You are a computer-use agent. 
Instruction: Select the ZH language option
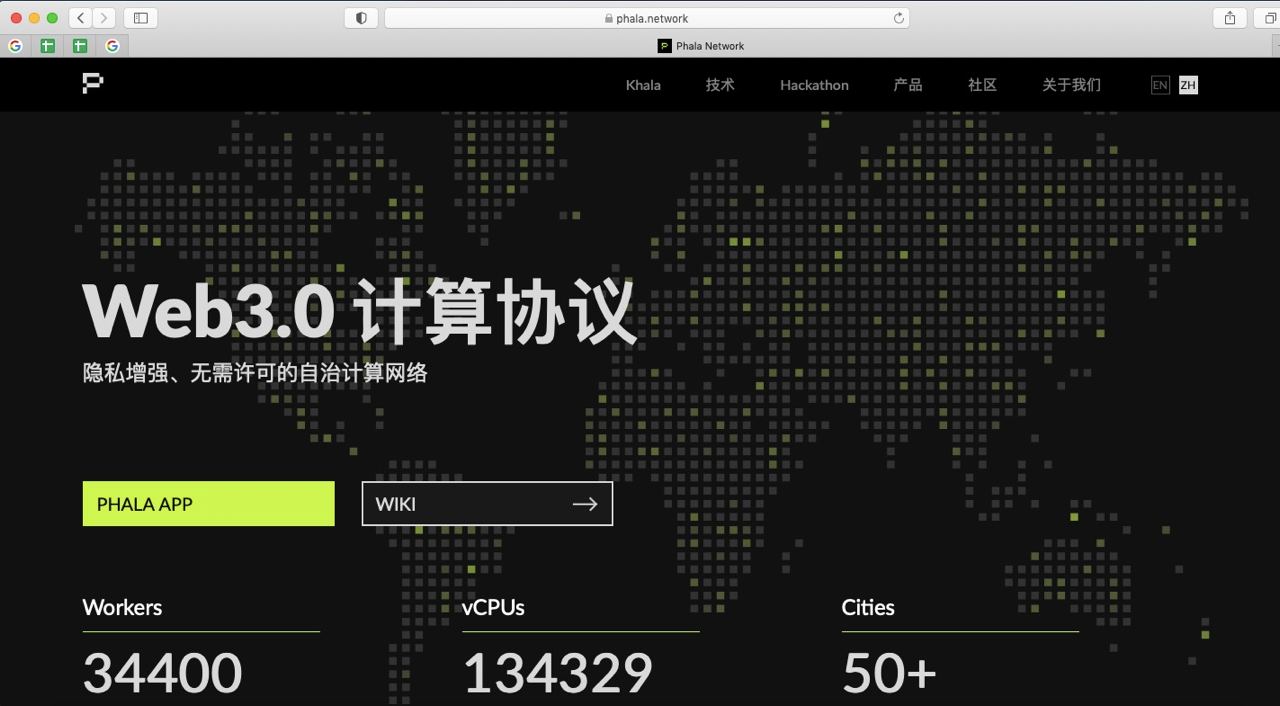point(1188,85)
